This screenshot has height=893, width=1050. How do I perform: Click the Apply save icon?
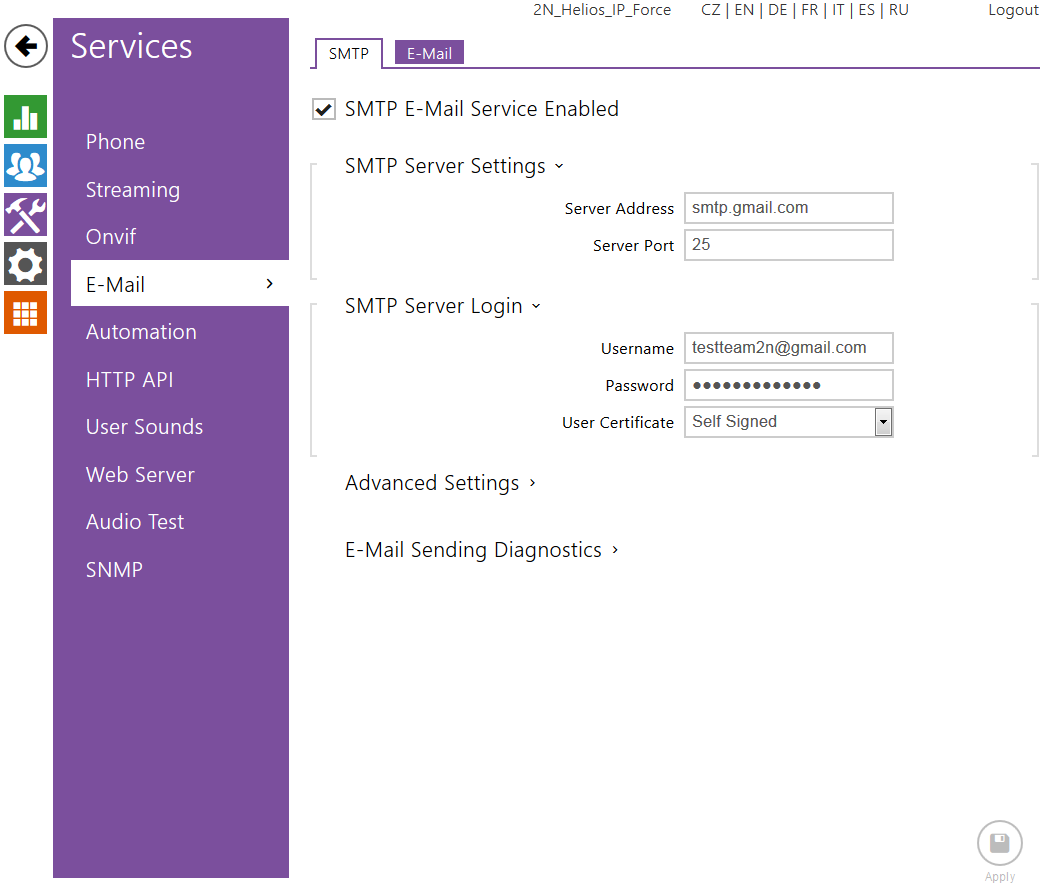[x=999, y=843]
